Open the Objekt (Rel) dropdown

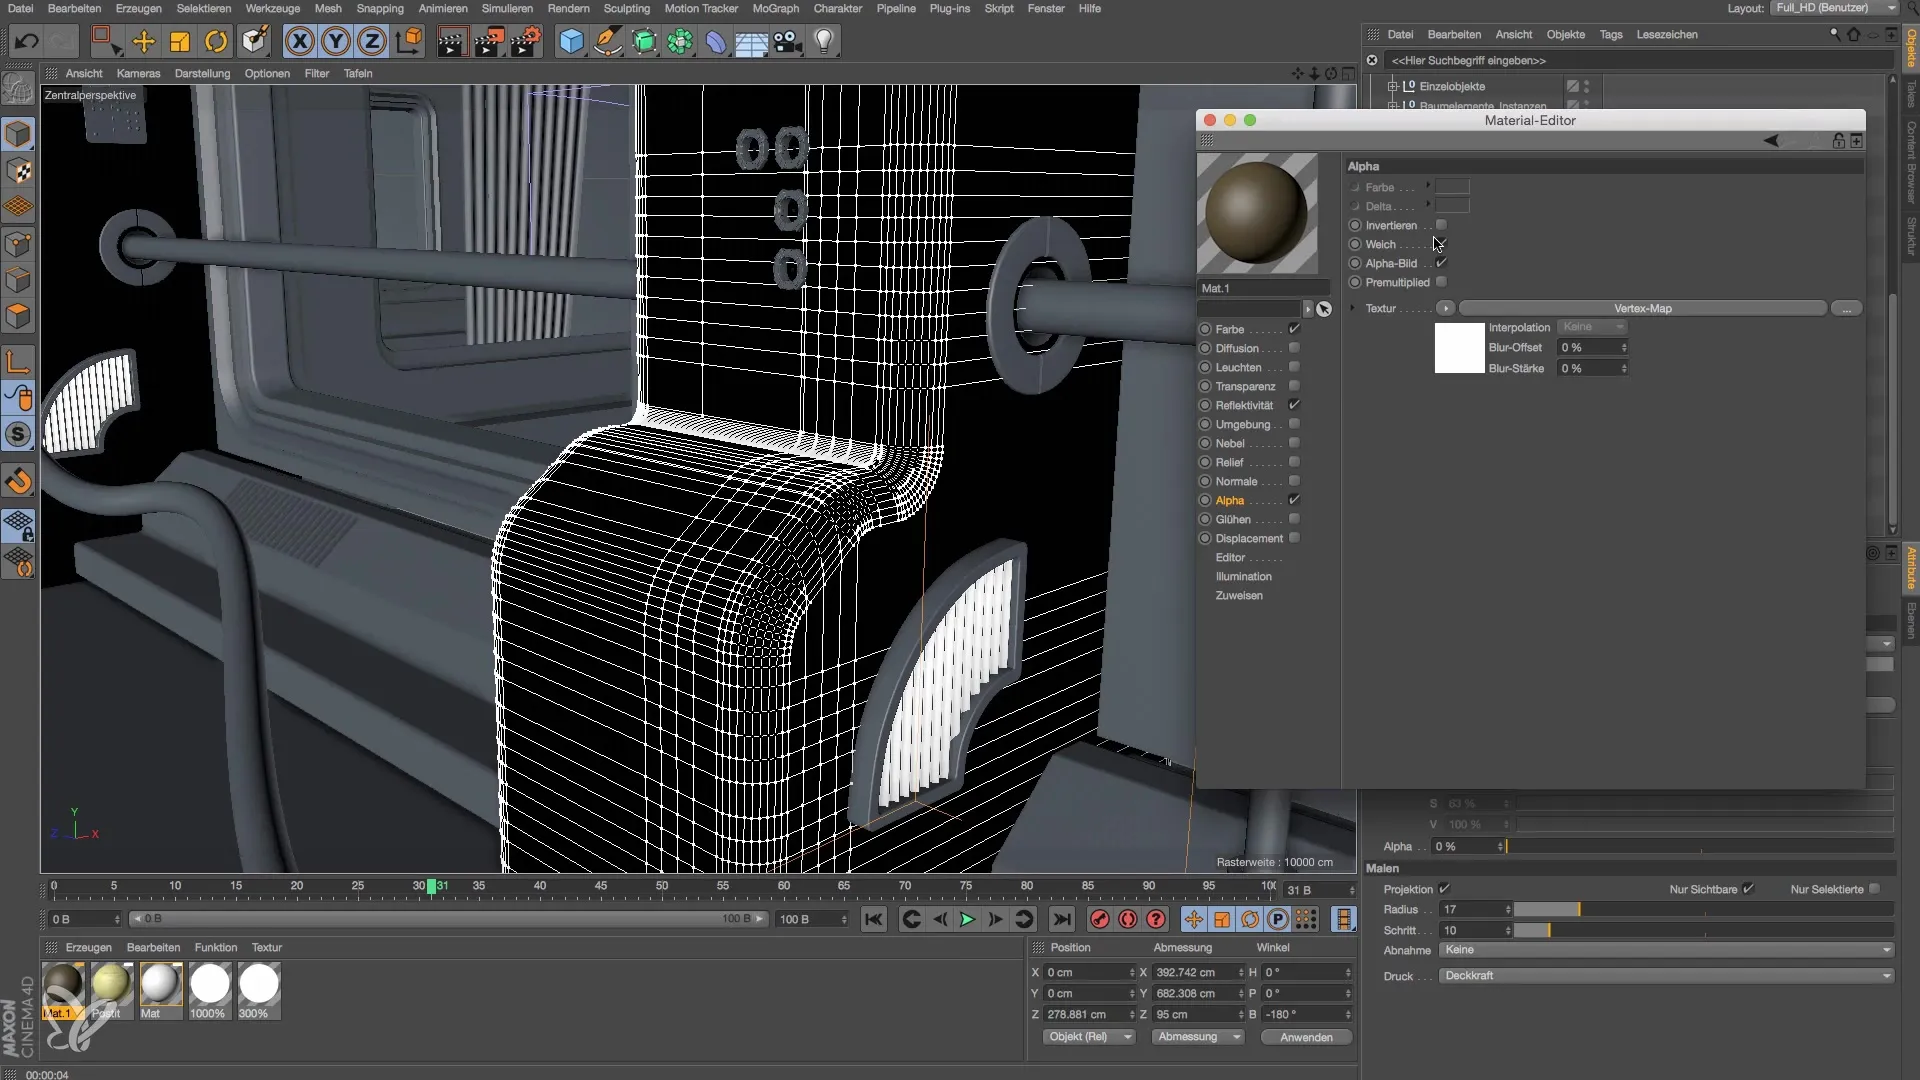1088,1037
